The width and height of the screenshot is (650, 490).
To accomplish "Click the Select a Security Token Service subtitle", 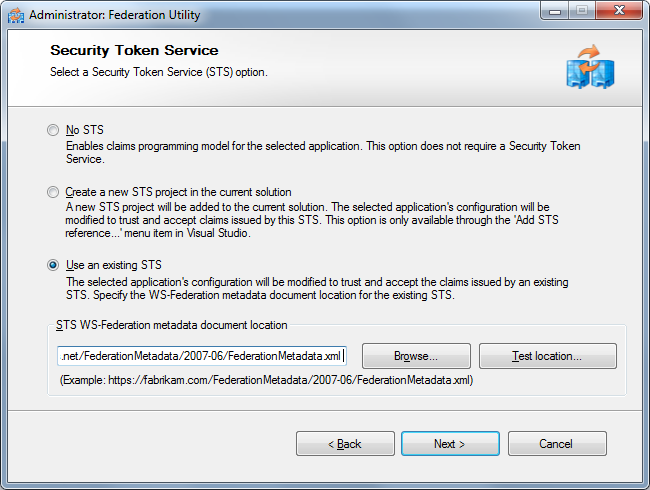I will tap(158, 72).
